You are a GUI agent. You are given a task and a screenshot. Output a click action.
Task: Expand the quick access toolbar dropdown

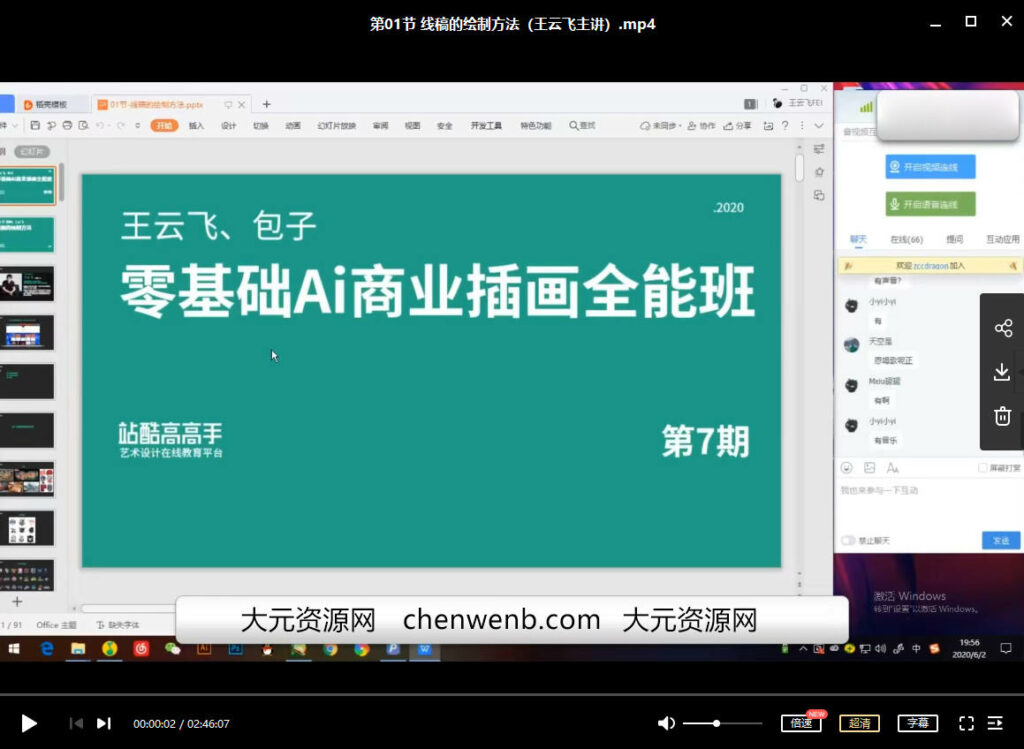(138, 125)
